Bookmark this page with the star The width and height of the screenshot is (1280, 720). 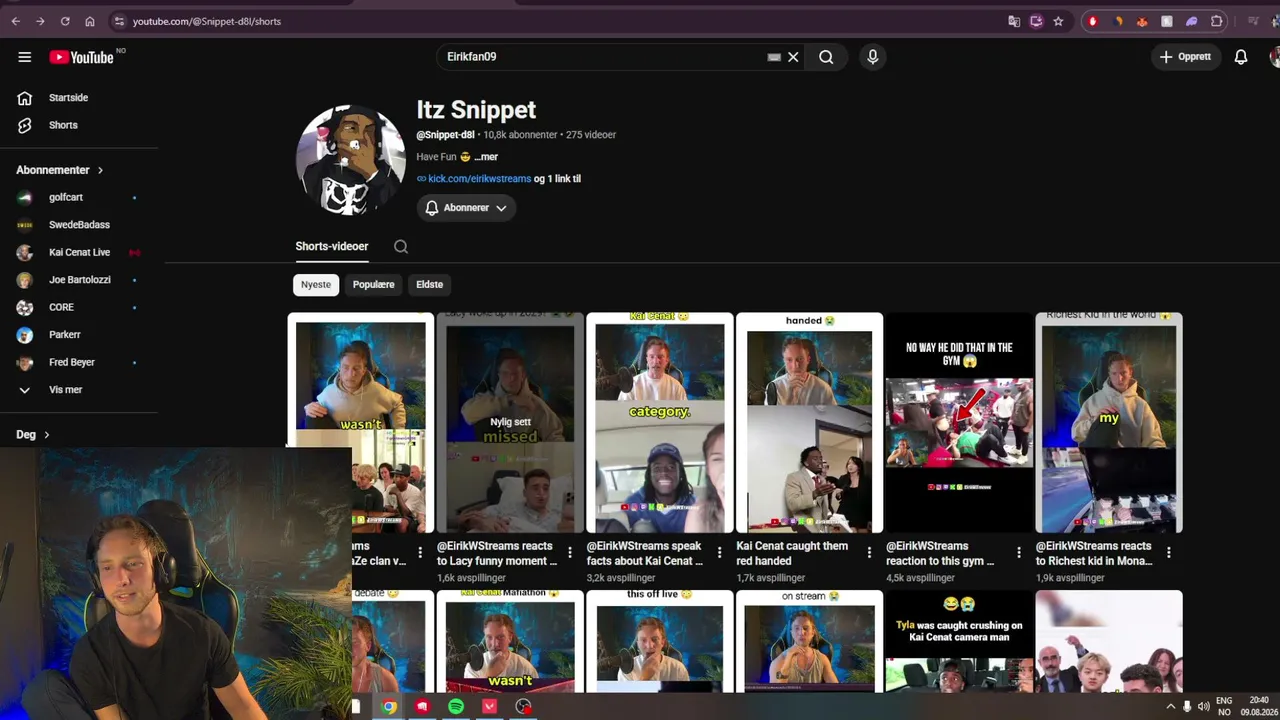[x=1058, y=21]
